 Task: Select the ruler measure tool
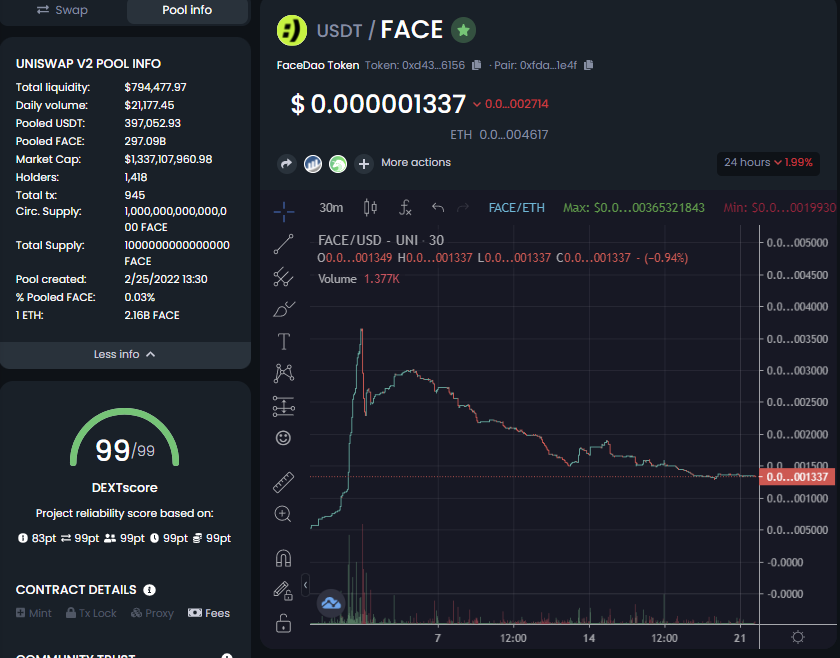283,482
